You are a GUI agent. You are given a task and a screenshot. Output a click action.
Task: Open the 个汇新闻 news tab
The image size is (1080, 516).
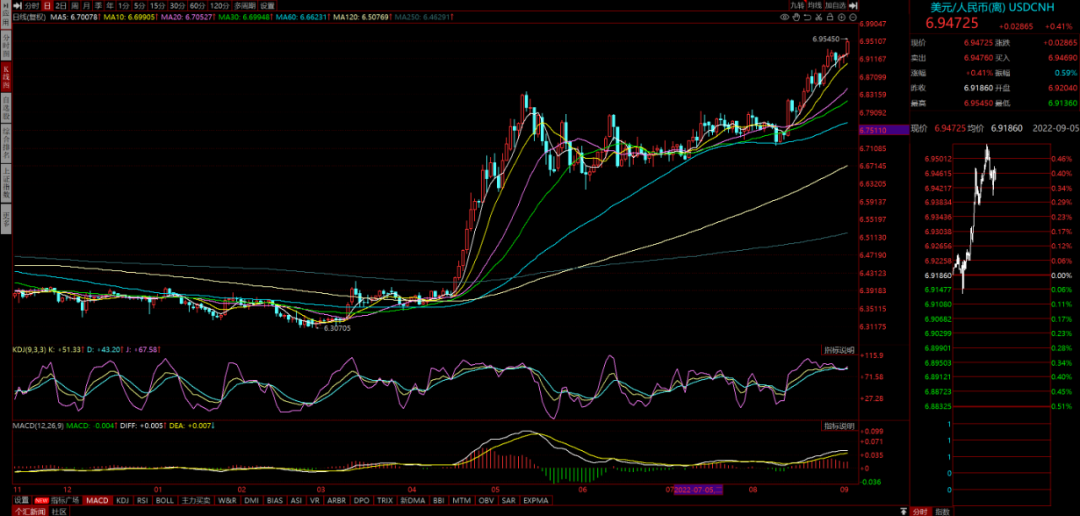pos(30,511)
